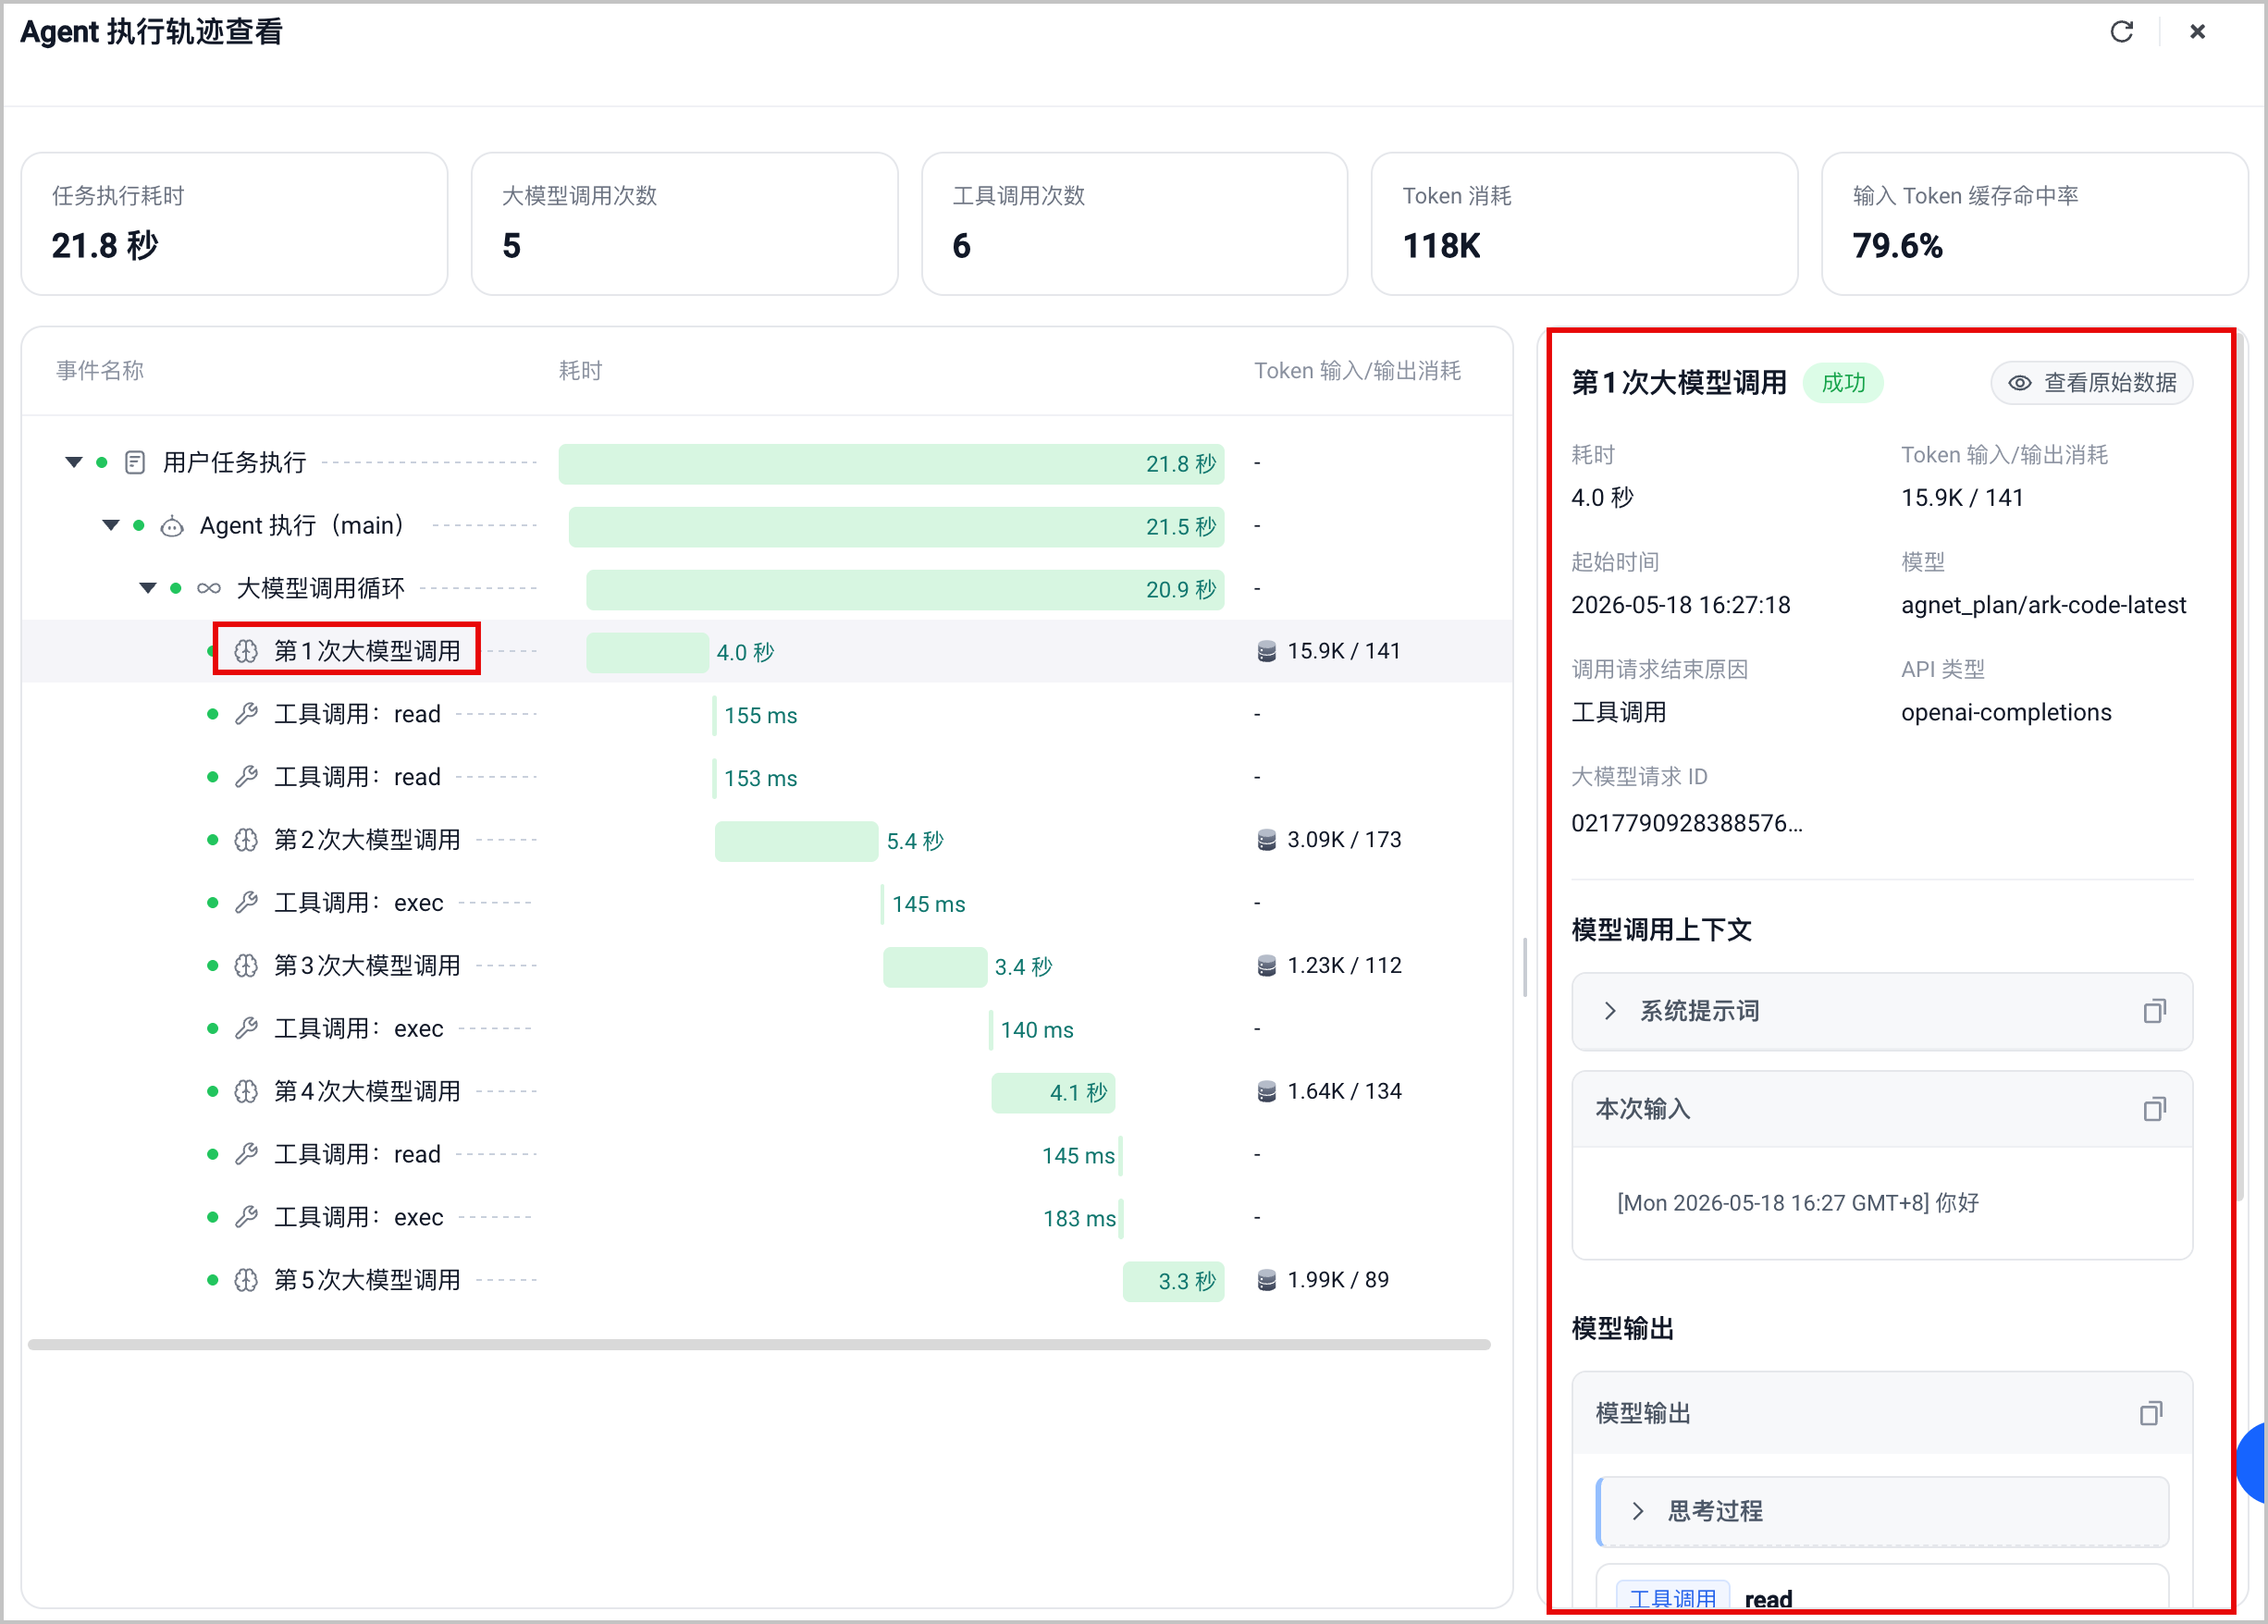Click the document icon beside 用户任务执行

click(135, 462)
